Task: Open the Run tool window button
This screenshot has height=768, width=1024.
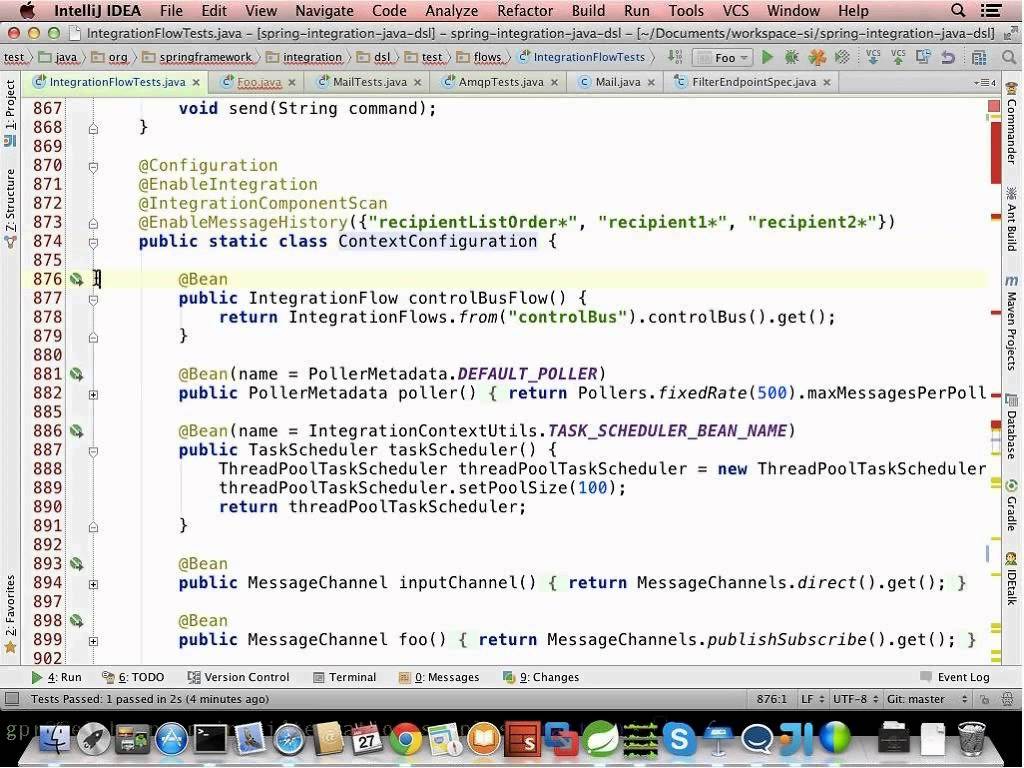Action: point(57,677)
